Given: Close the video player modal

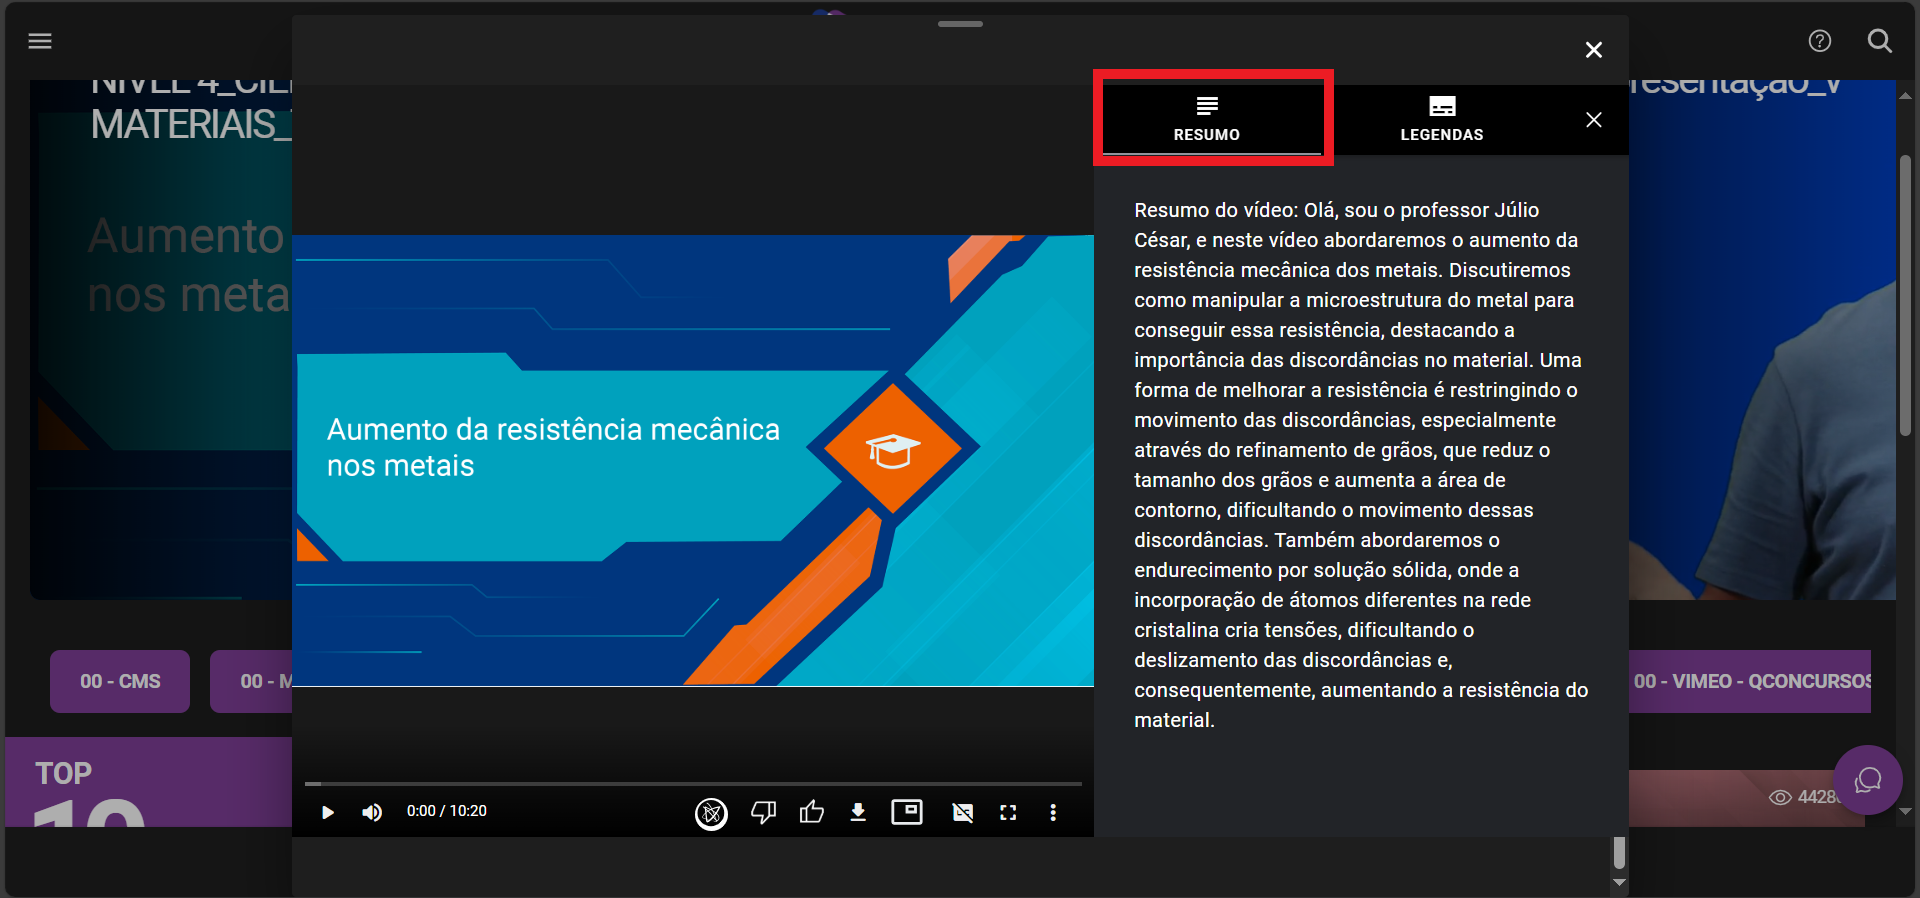Looking at the screenshot, I should (x=1594, y=50).
